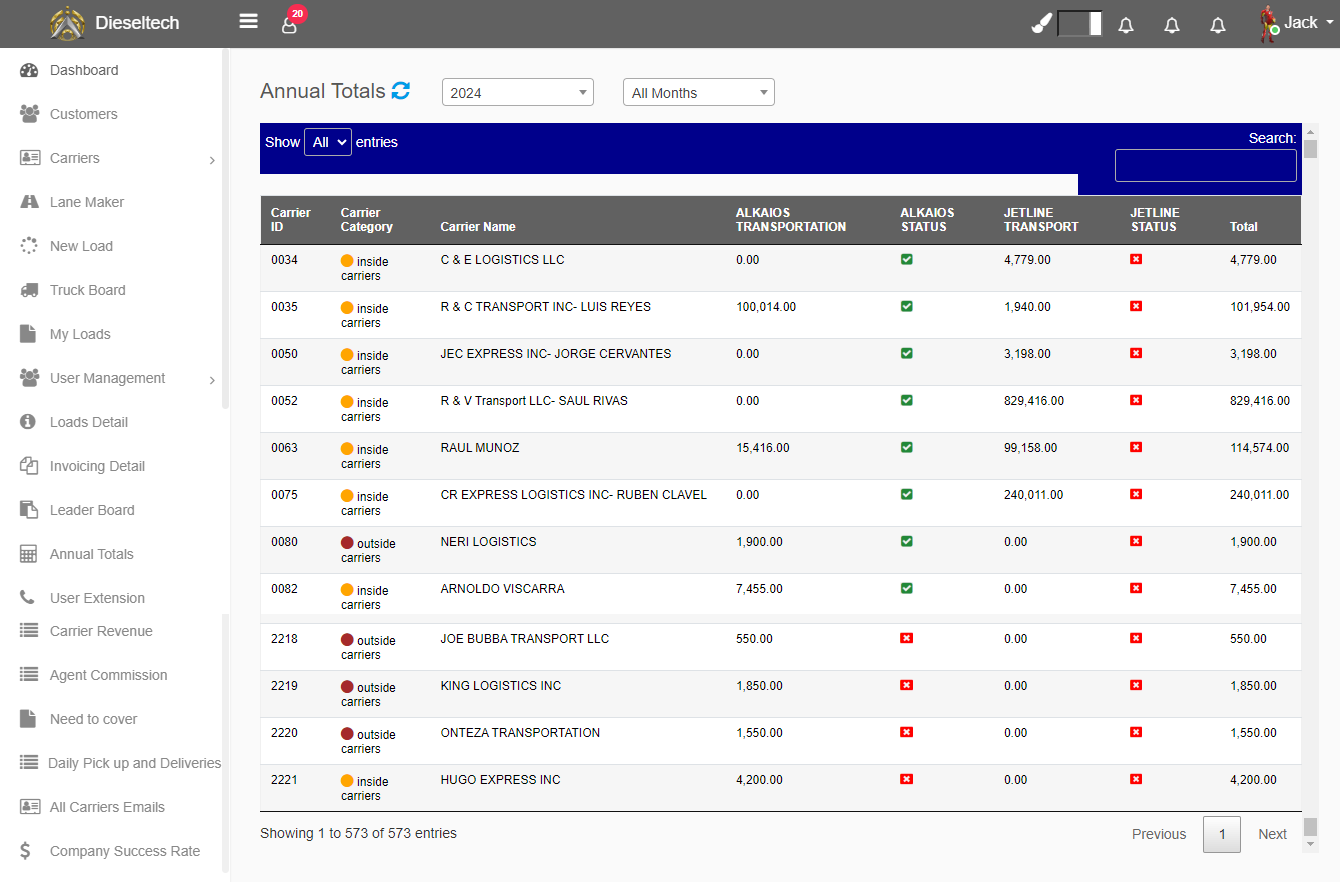The width and height of the screenshot is (1340, 888).
Task: Open Carrier Revenue menu item
Action: (x=101, y=631)
